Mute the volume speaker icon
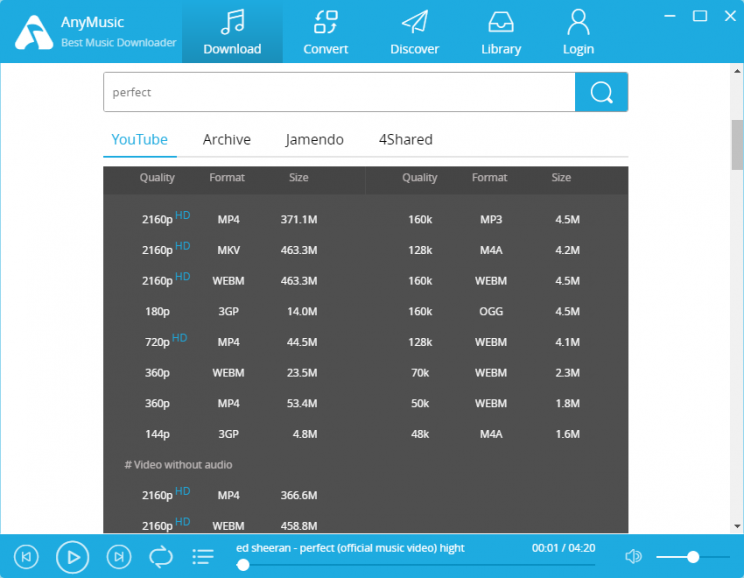This screenshot has width=744, height=578. pos(633,557)
